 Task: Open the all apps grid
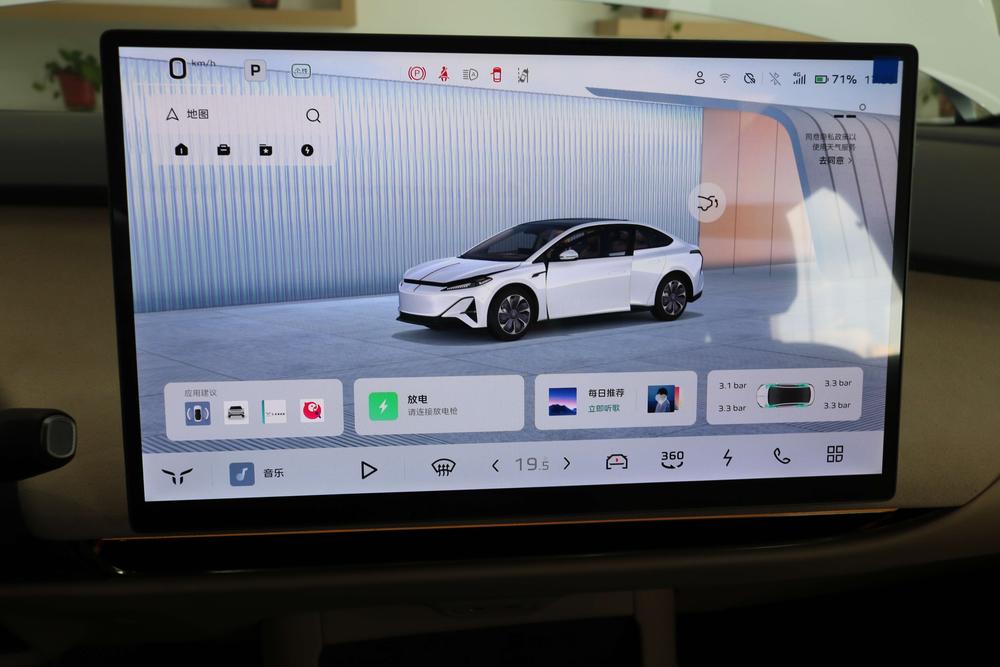pyautogui.click(x=835, y=453)
